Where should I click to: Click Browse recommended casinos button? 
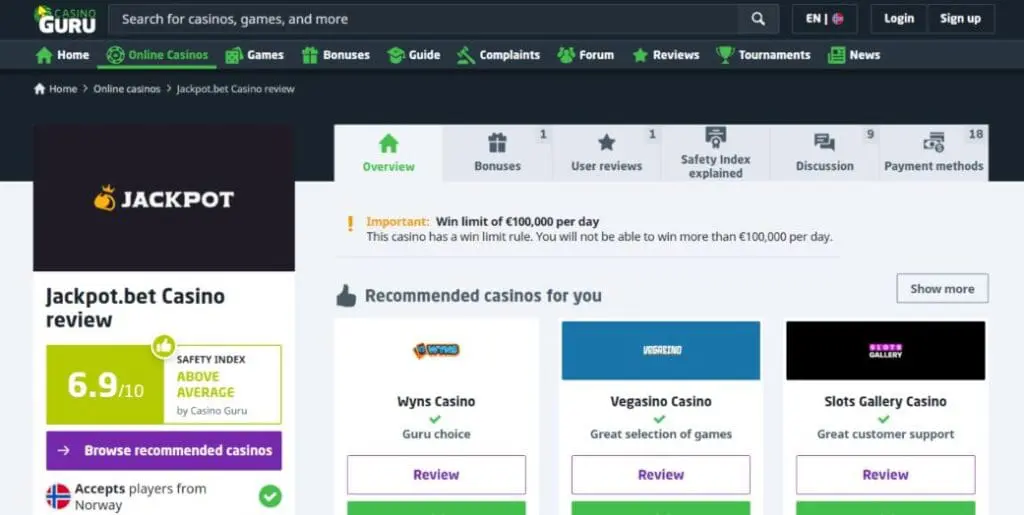click(164, 450)
